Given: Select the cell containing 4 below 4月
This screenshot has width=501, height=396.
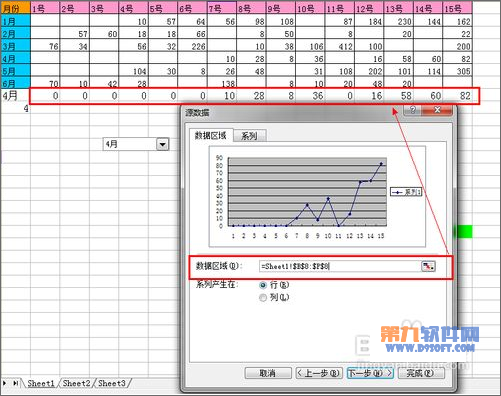Looking at the screenshot, I should coord(15,108).
